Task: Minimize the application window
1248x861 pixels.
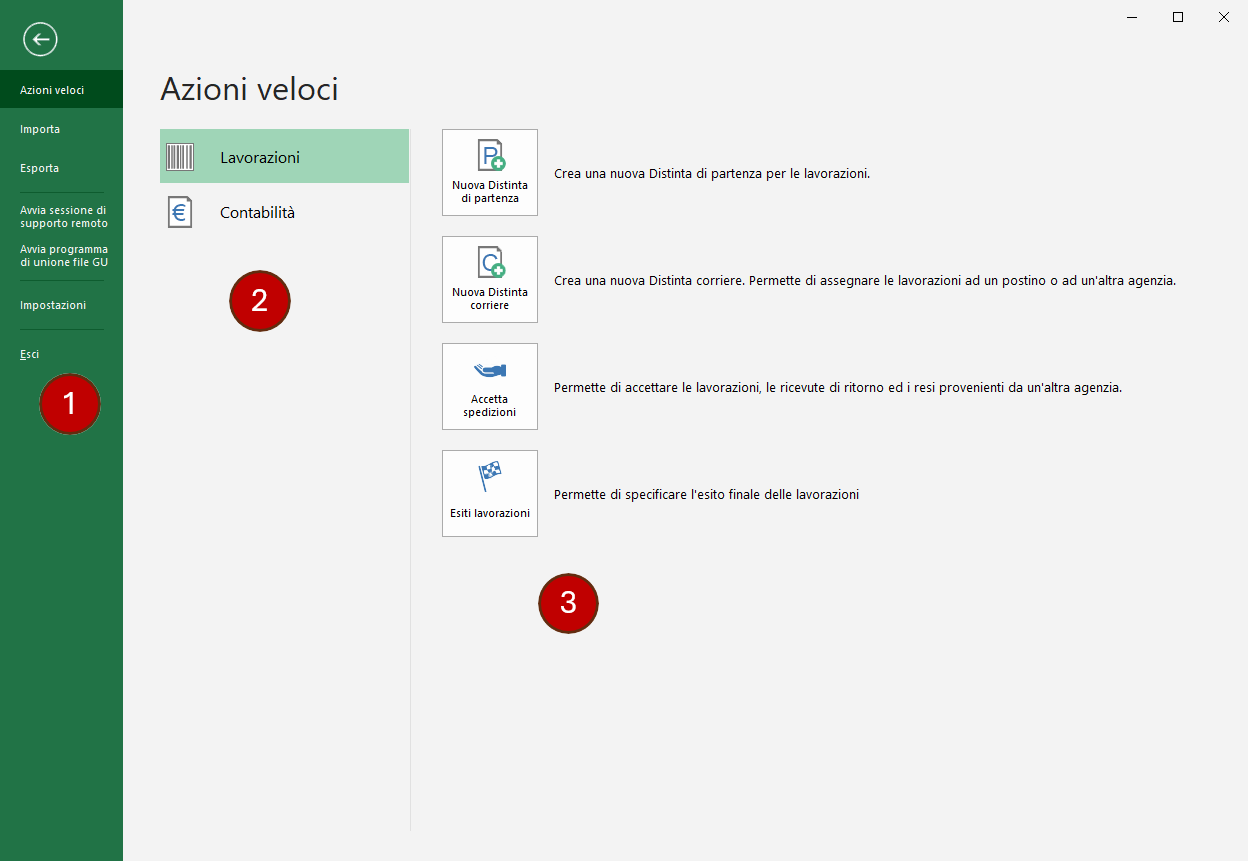Action: pos(1132,17)
